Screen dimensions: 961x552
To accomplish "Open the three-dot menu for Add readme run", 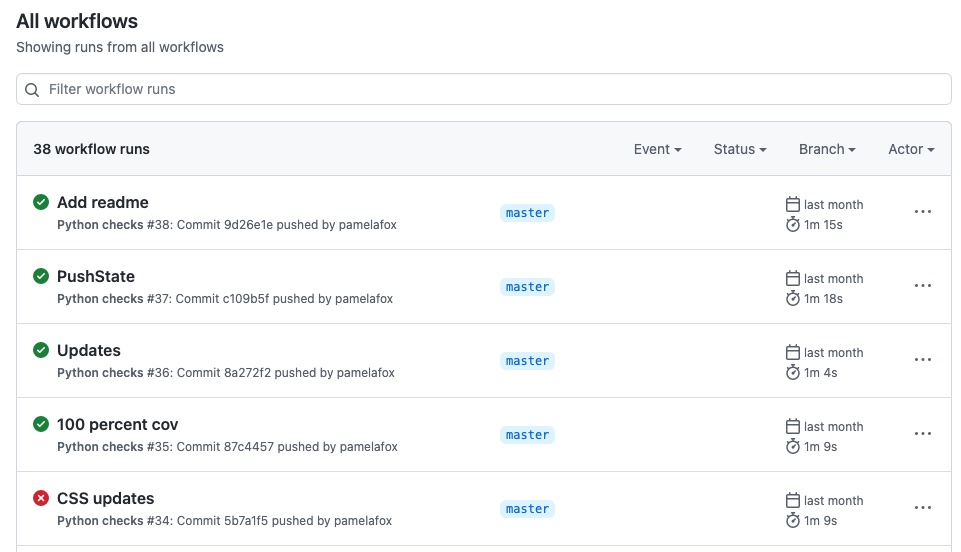I will (x=922, y=212).
